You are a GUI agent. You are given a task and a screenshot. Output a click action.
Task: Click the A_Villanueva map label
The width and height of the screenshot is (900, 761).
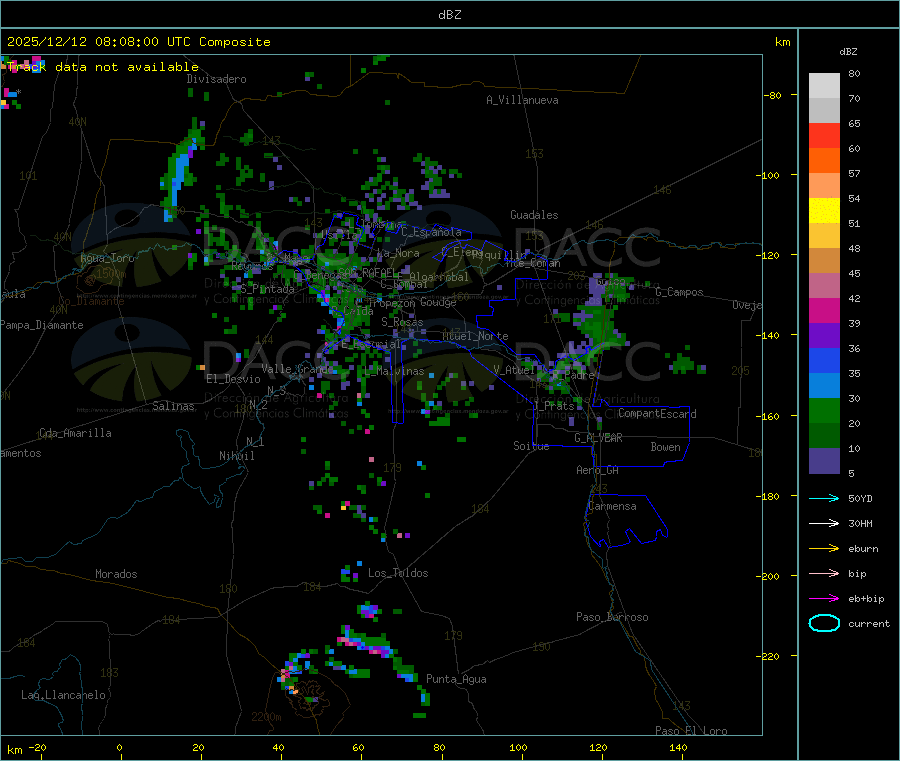tap(522, 100)
